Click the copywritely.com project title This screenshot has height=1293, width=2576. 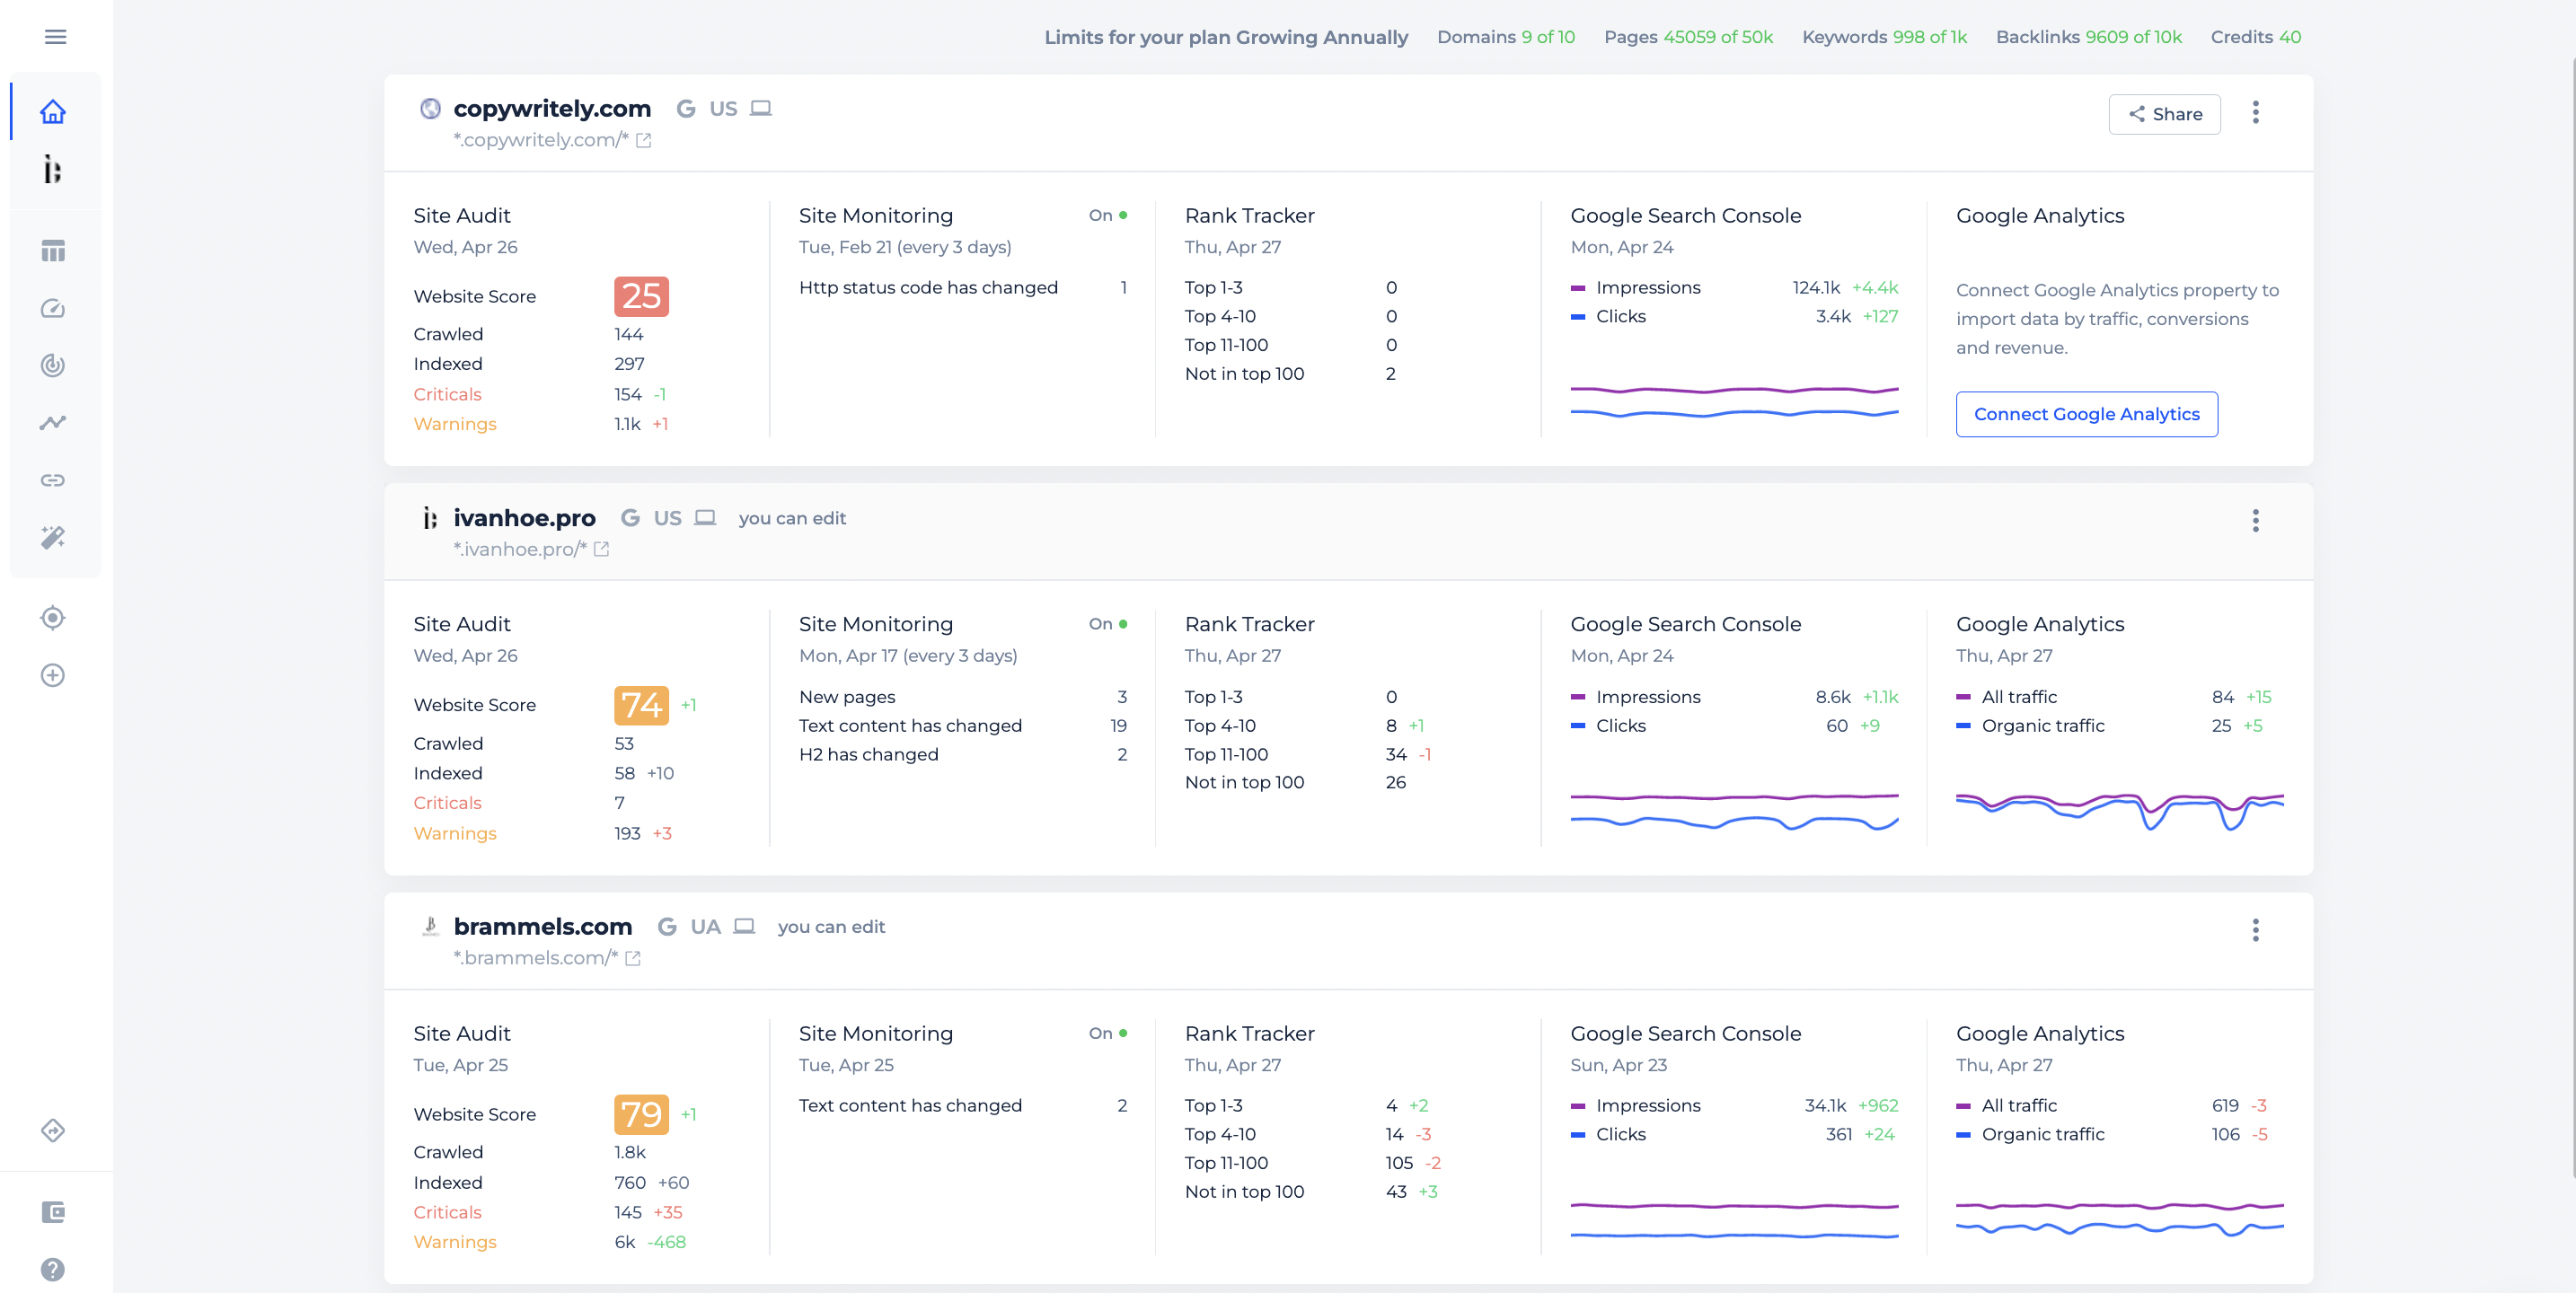click(x=552, y=108)
